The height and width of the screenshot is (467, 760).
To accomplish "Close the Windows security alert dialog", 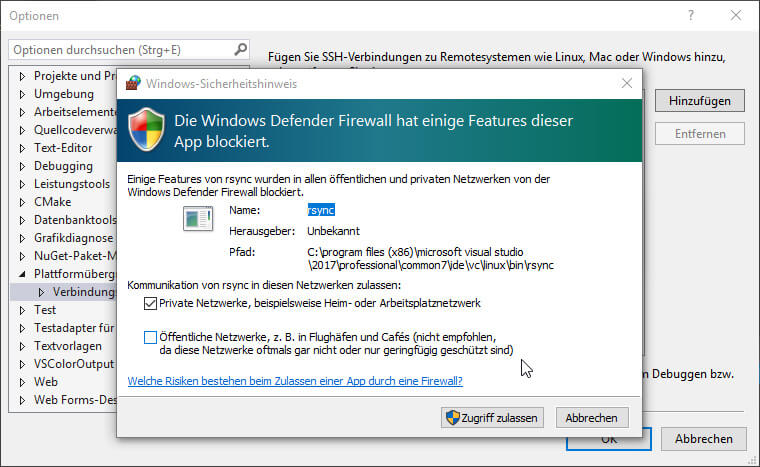I will tap(626, 83).
